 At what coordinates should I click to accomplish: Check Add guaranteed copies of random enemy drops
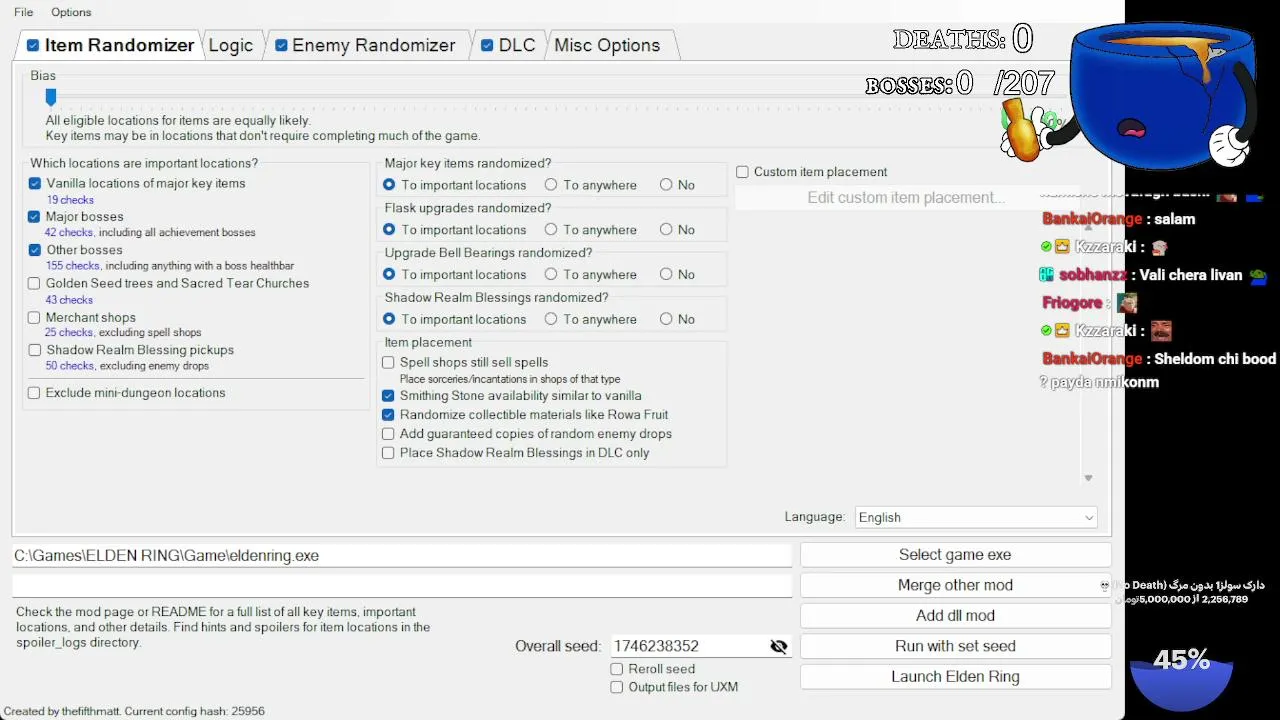(x=388, y=434)
